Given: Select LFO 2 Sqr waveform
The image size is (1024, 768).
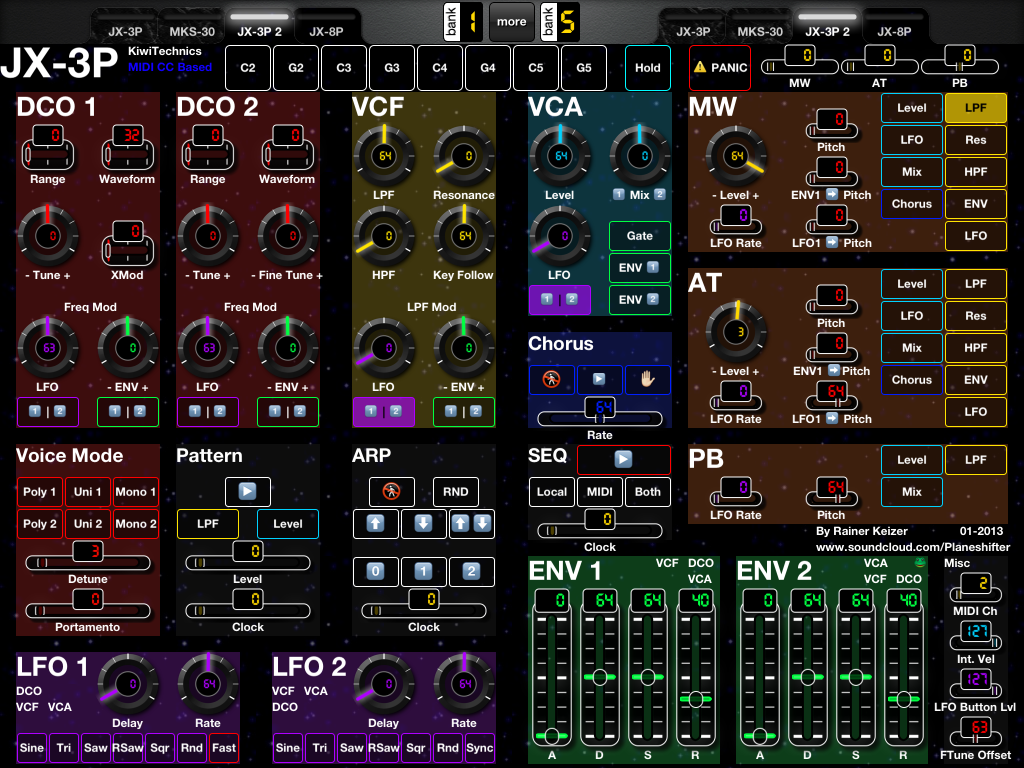Looking at the screenshot, I should point(415,748).
